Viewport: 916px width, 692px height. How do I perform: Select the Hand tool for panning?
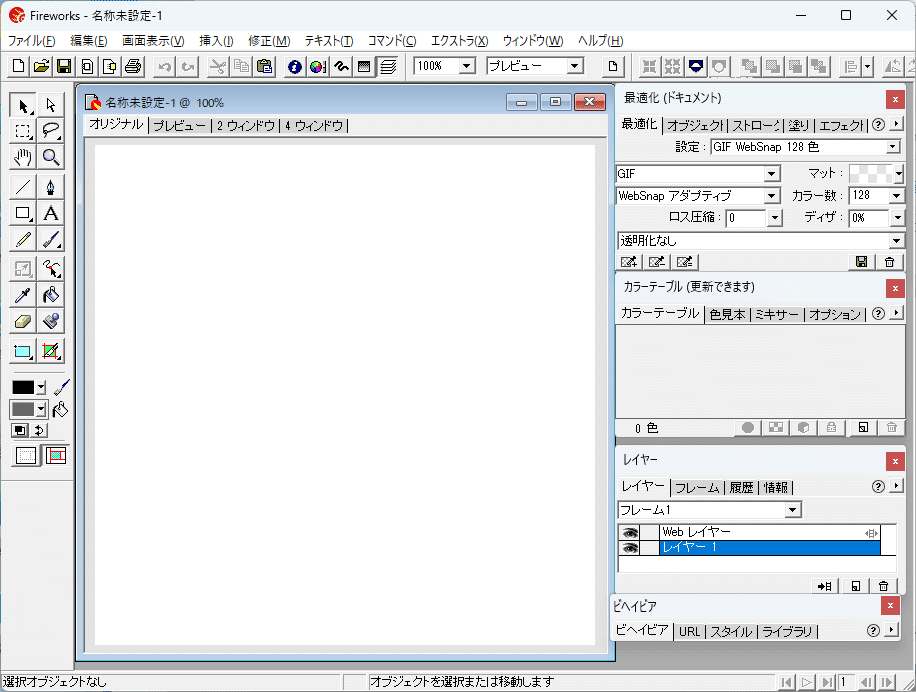pos(22,157)
